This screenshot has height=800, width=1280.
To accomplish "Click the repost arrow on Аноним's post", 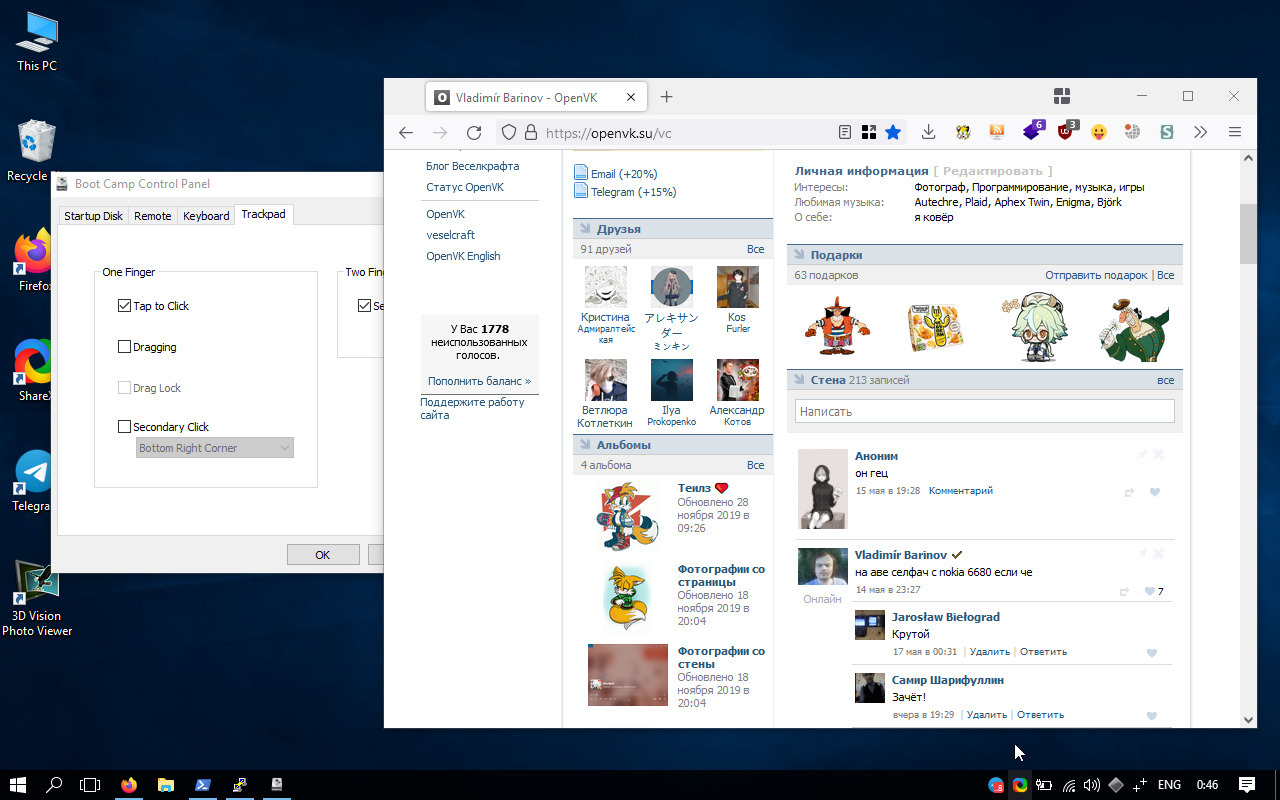I will pos(1129,492).
